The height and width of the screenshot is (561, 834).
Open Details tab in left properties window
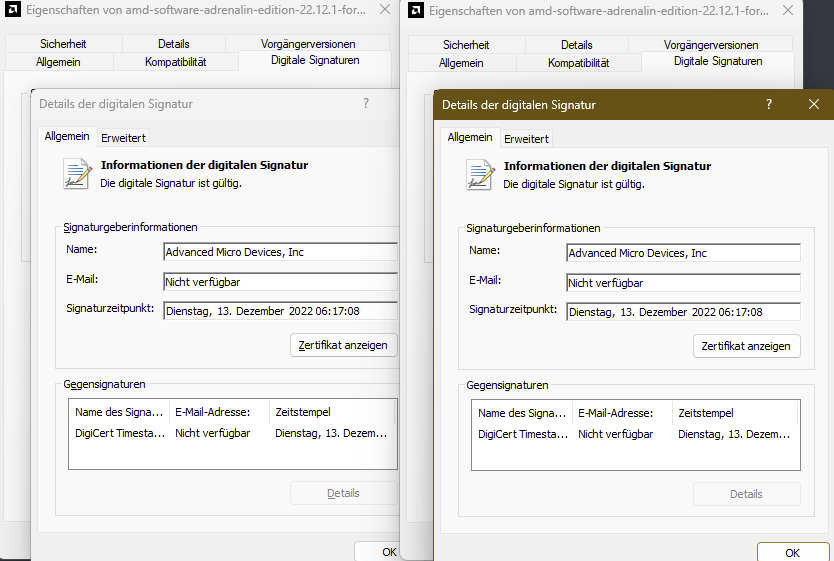173,44
